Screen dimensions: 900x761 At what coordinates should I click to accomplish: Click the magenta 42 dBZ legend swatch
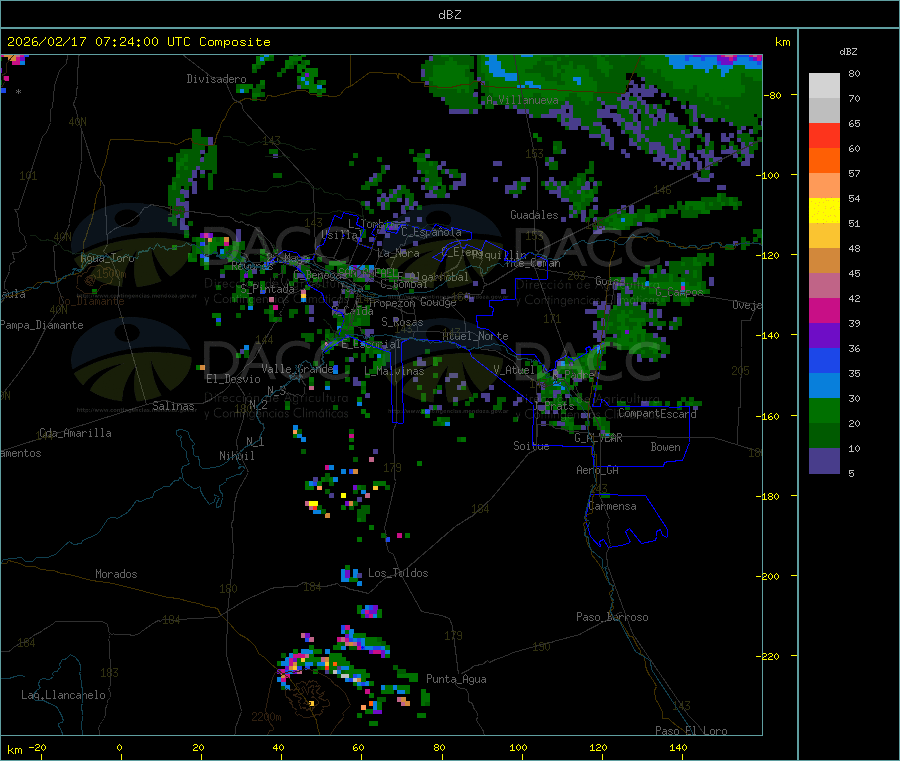point(824,310)
